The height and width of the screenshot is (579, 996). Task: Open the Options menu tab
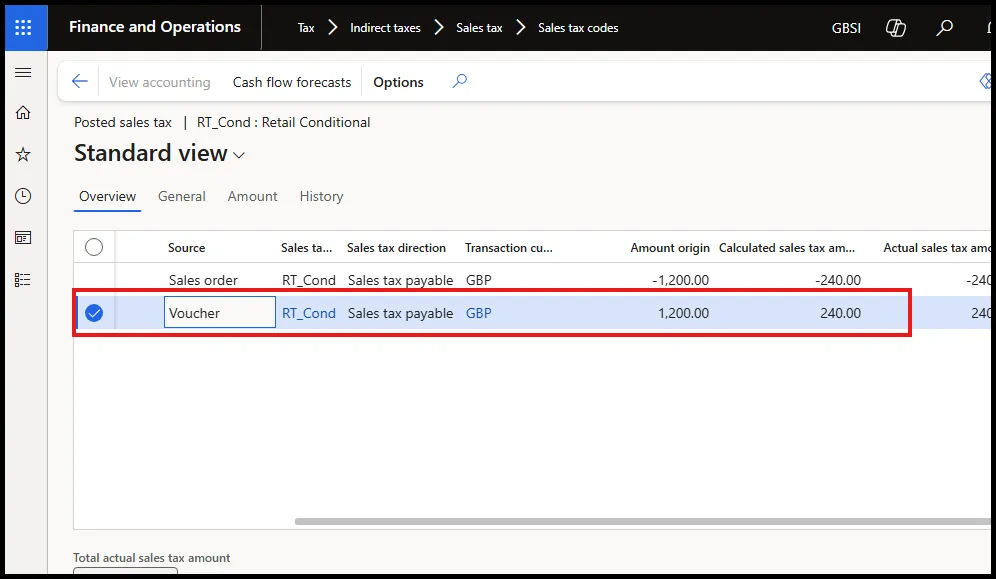pos(398,82)
